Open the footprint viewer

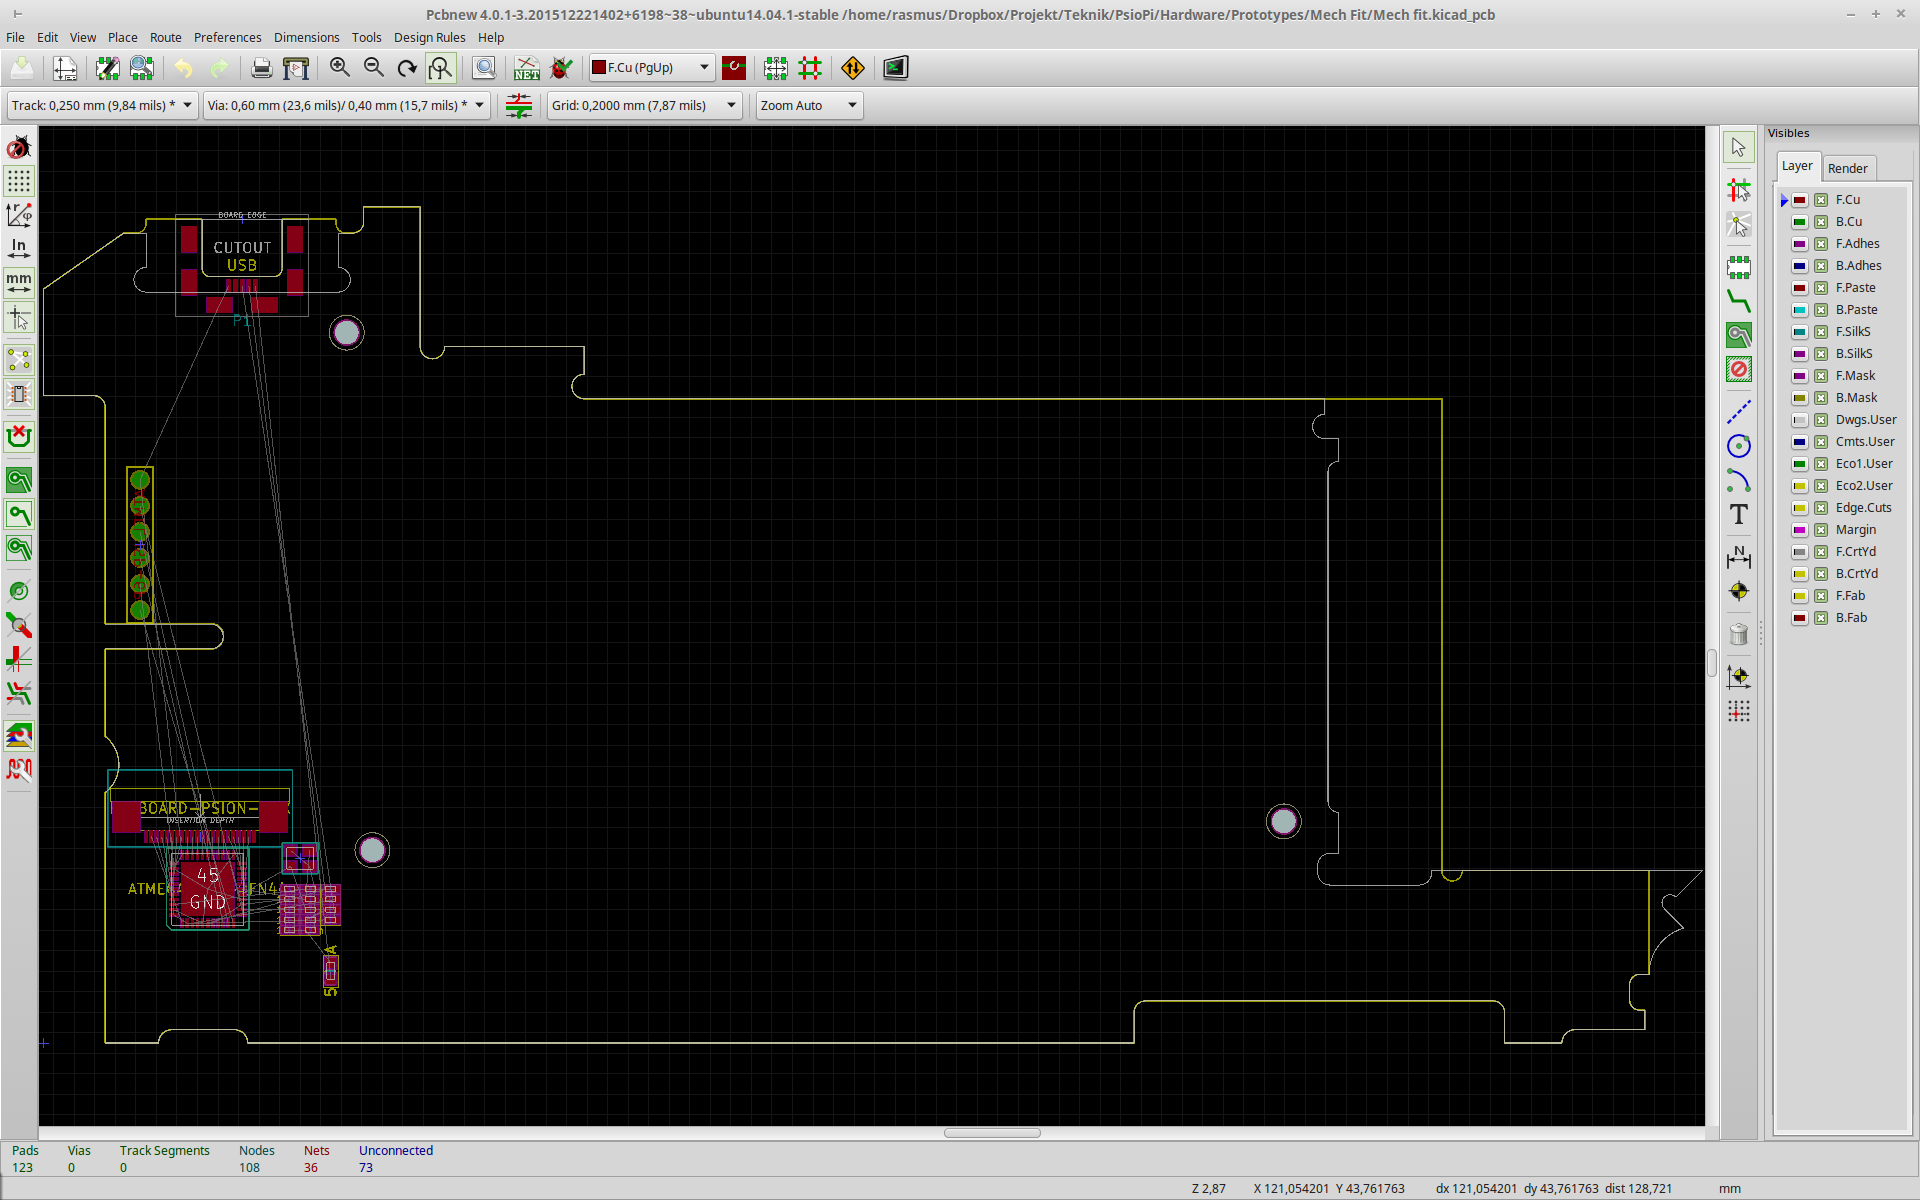(x=142, y=68)
